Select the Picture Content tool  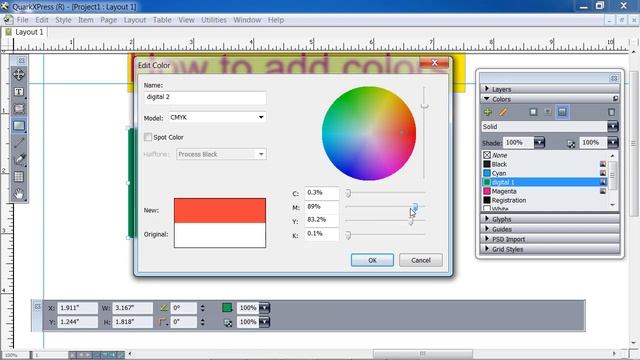(19, 109)
